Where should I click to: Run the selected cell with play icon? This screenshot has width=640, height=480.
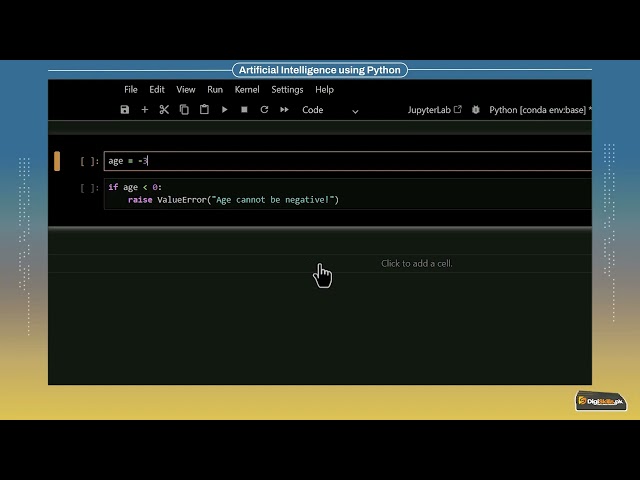[x=224, y=109]
